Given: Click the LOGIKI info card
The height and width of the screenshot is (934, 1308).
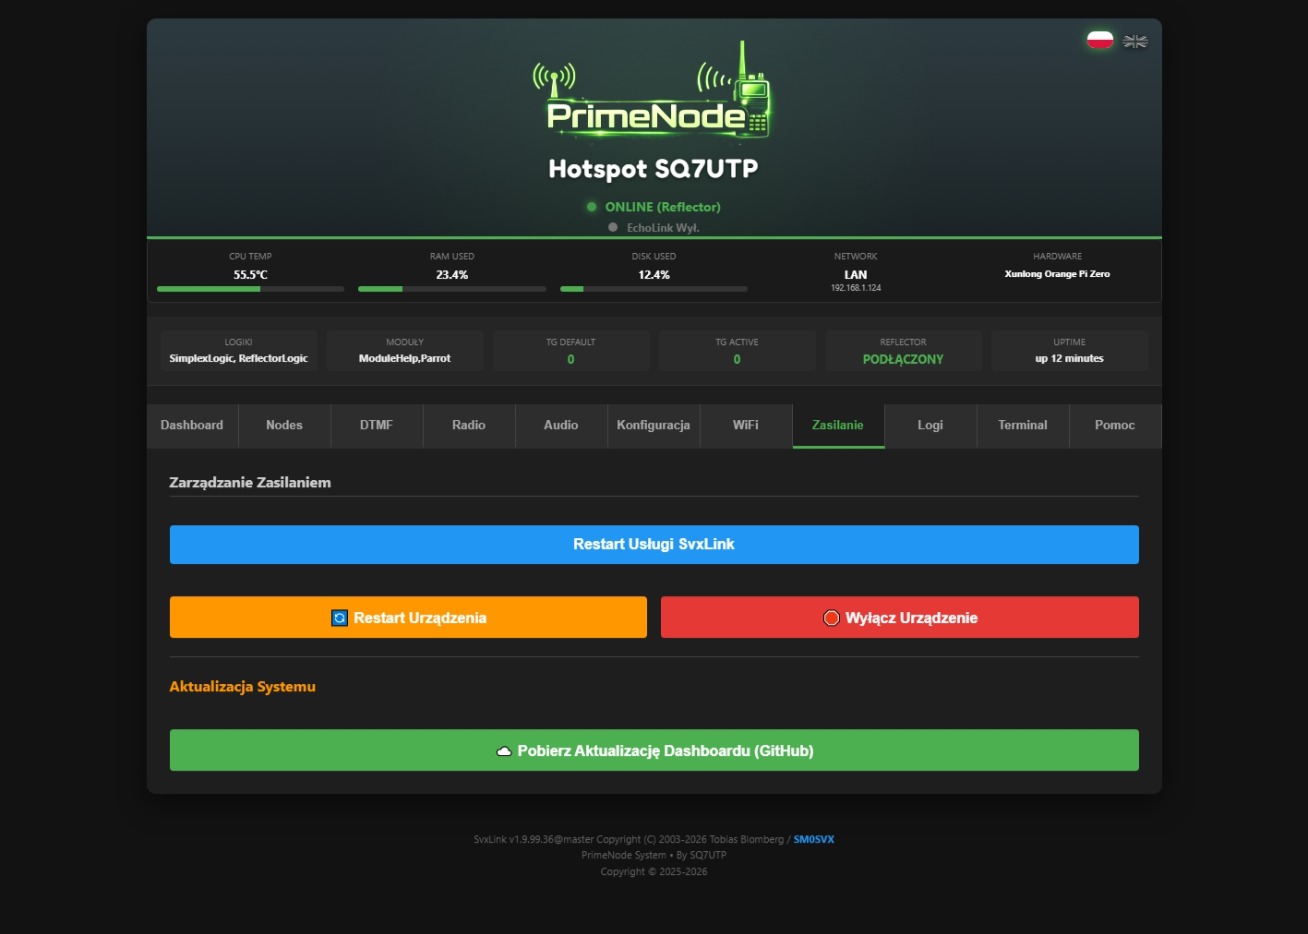Looking at the screenshot, I should pyautogui.click(x=239, y=351).
